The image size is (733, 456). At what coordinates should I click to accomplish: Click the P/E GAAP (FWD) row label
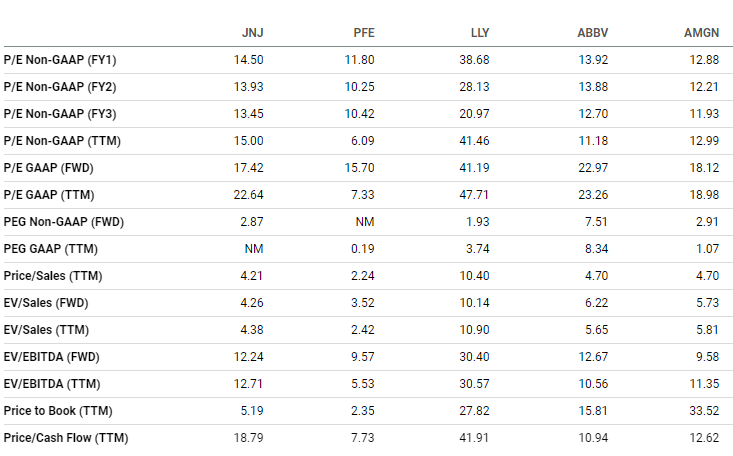(x=49, y=168)
